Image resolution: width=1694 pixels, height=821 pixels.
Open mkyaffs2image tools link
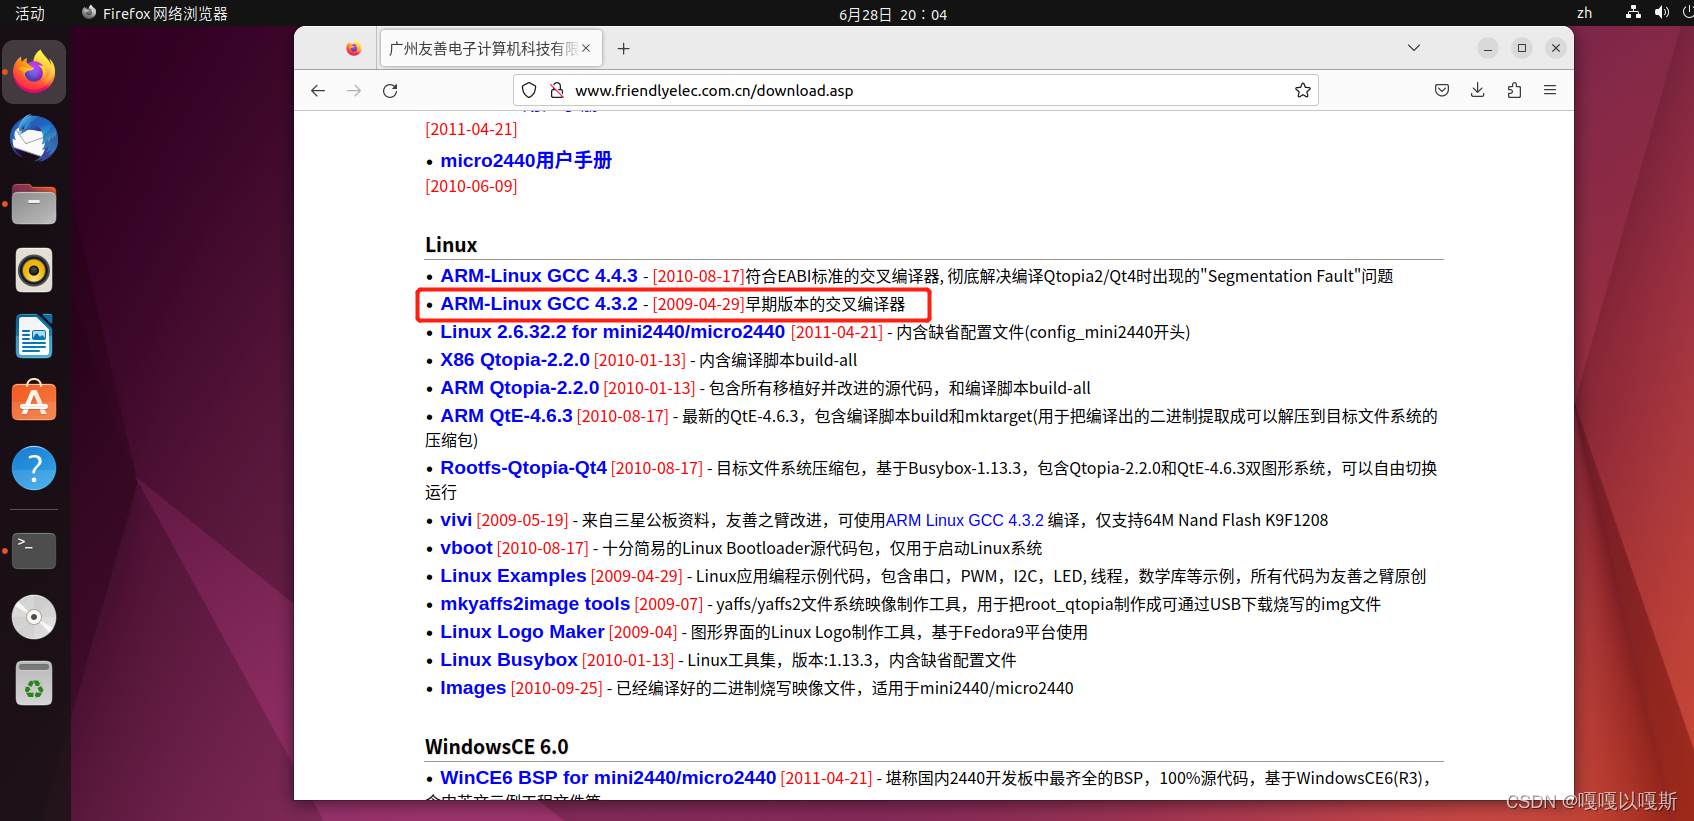pyautogui.click(x=535, y=603)
